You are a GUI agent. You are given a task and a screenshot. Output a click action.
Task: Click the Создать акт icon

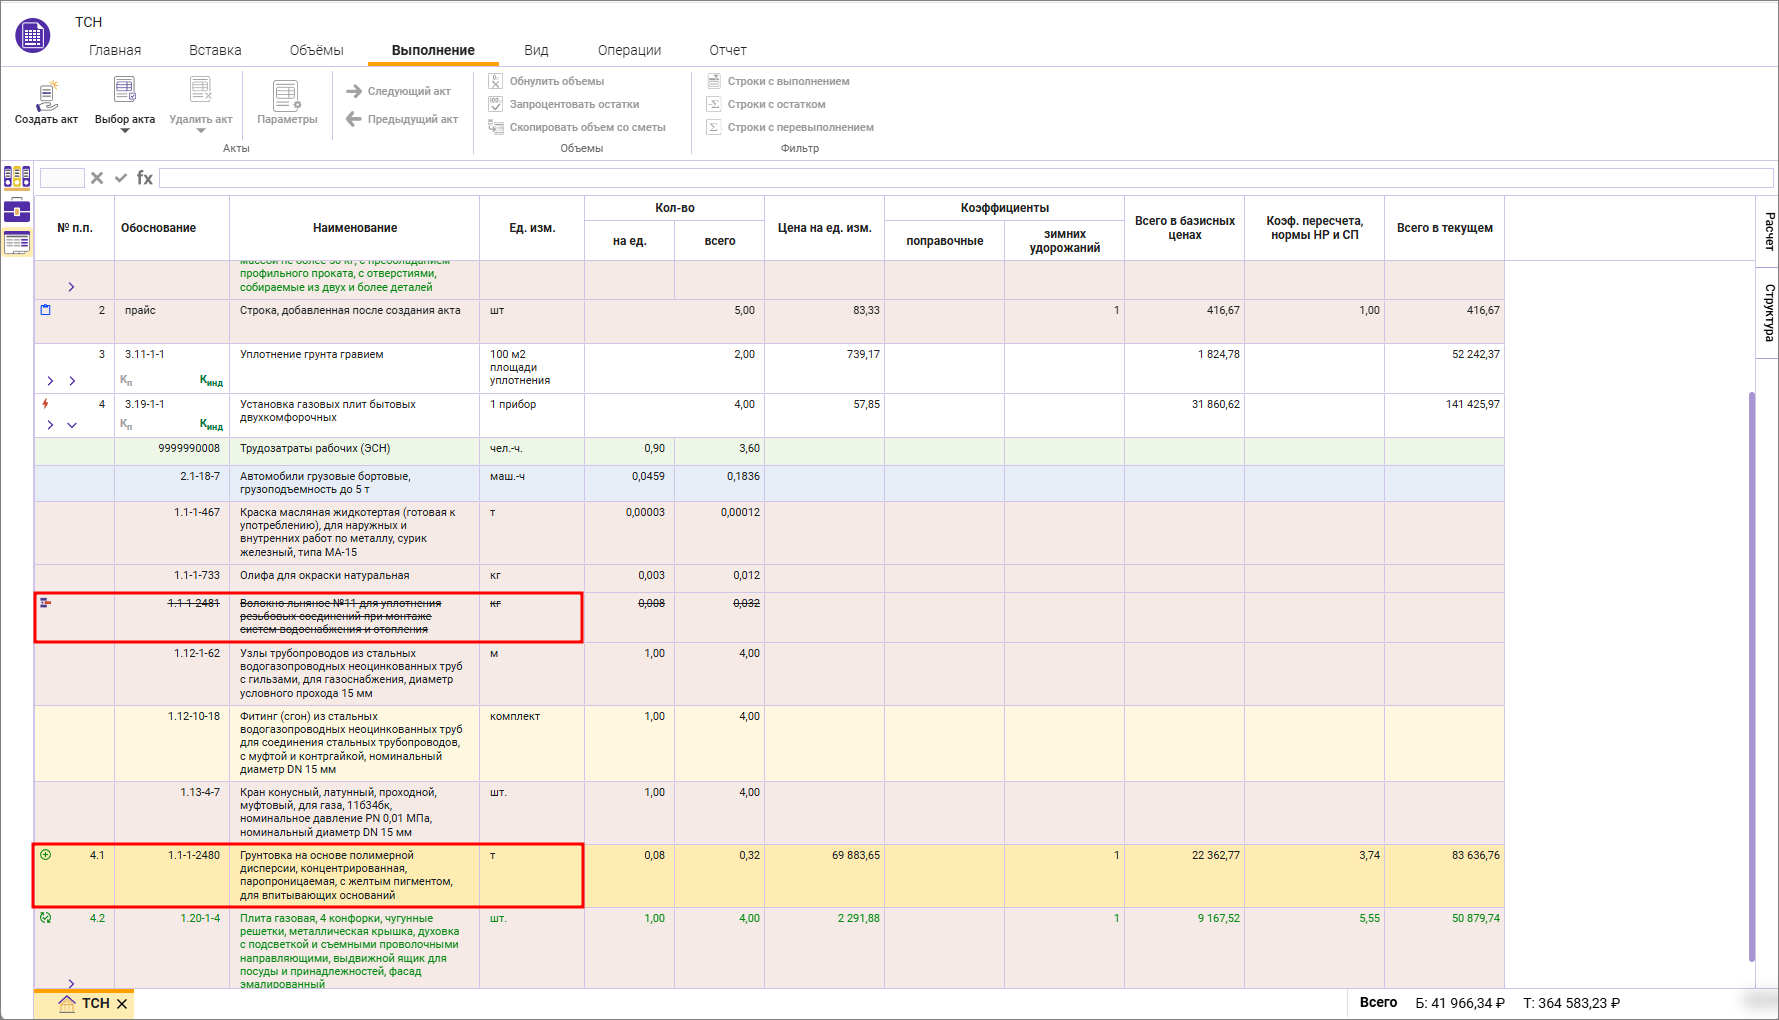46,96
